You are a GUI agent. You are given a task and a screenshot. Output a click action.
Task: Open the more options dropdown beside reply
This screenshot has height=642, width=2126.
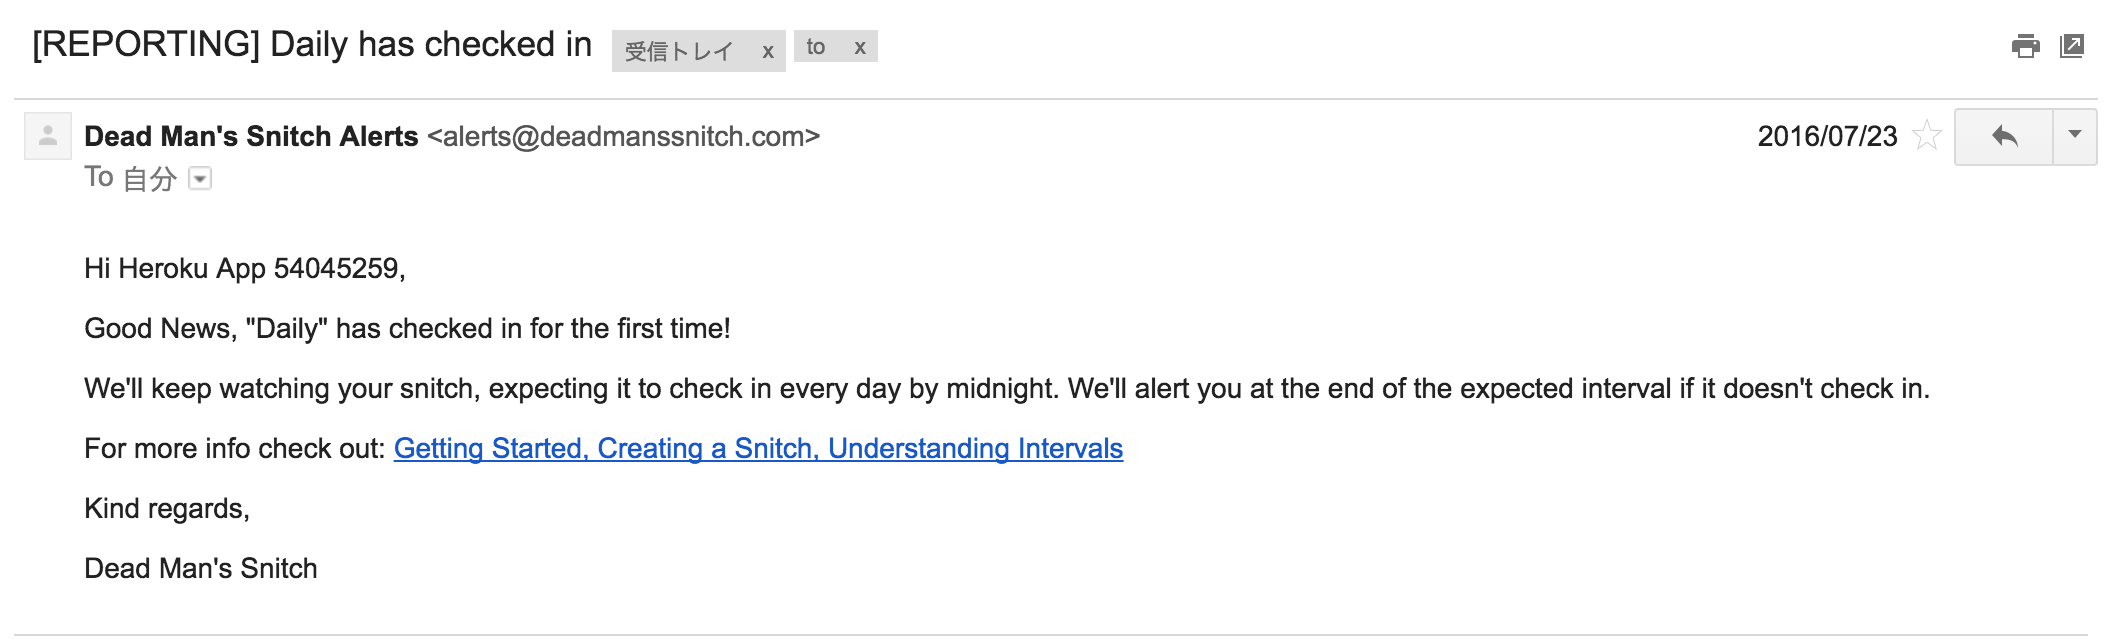point(2075,136)
